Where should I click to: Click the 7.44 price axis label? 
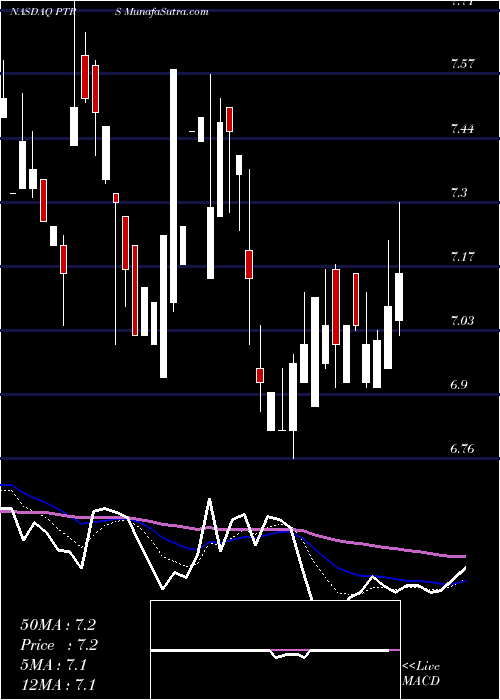462,129
